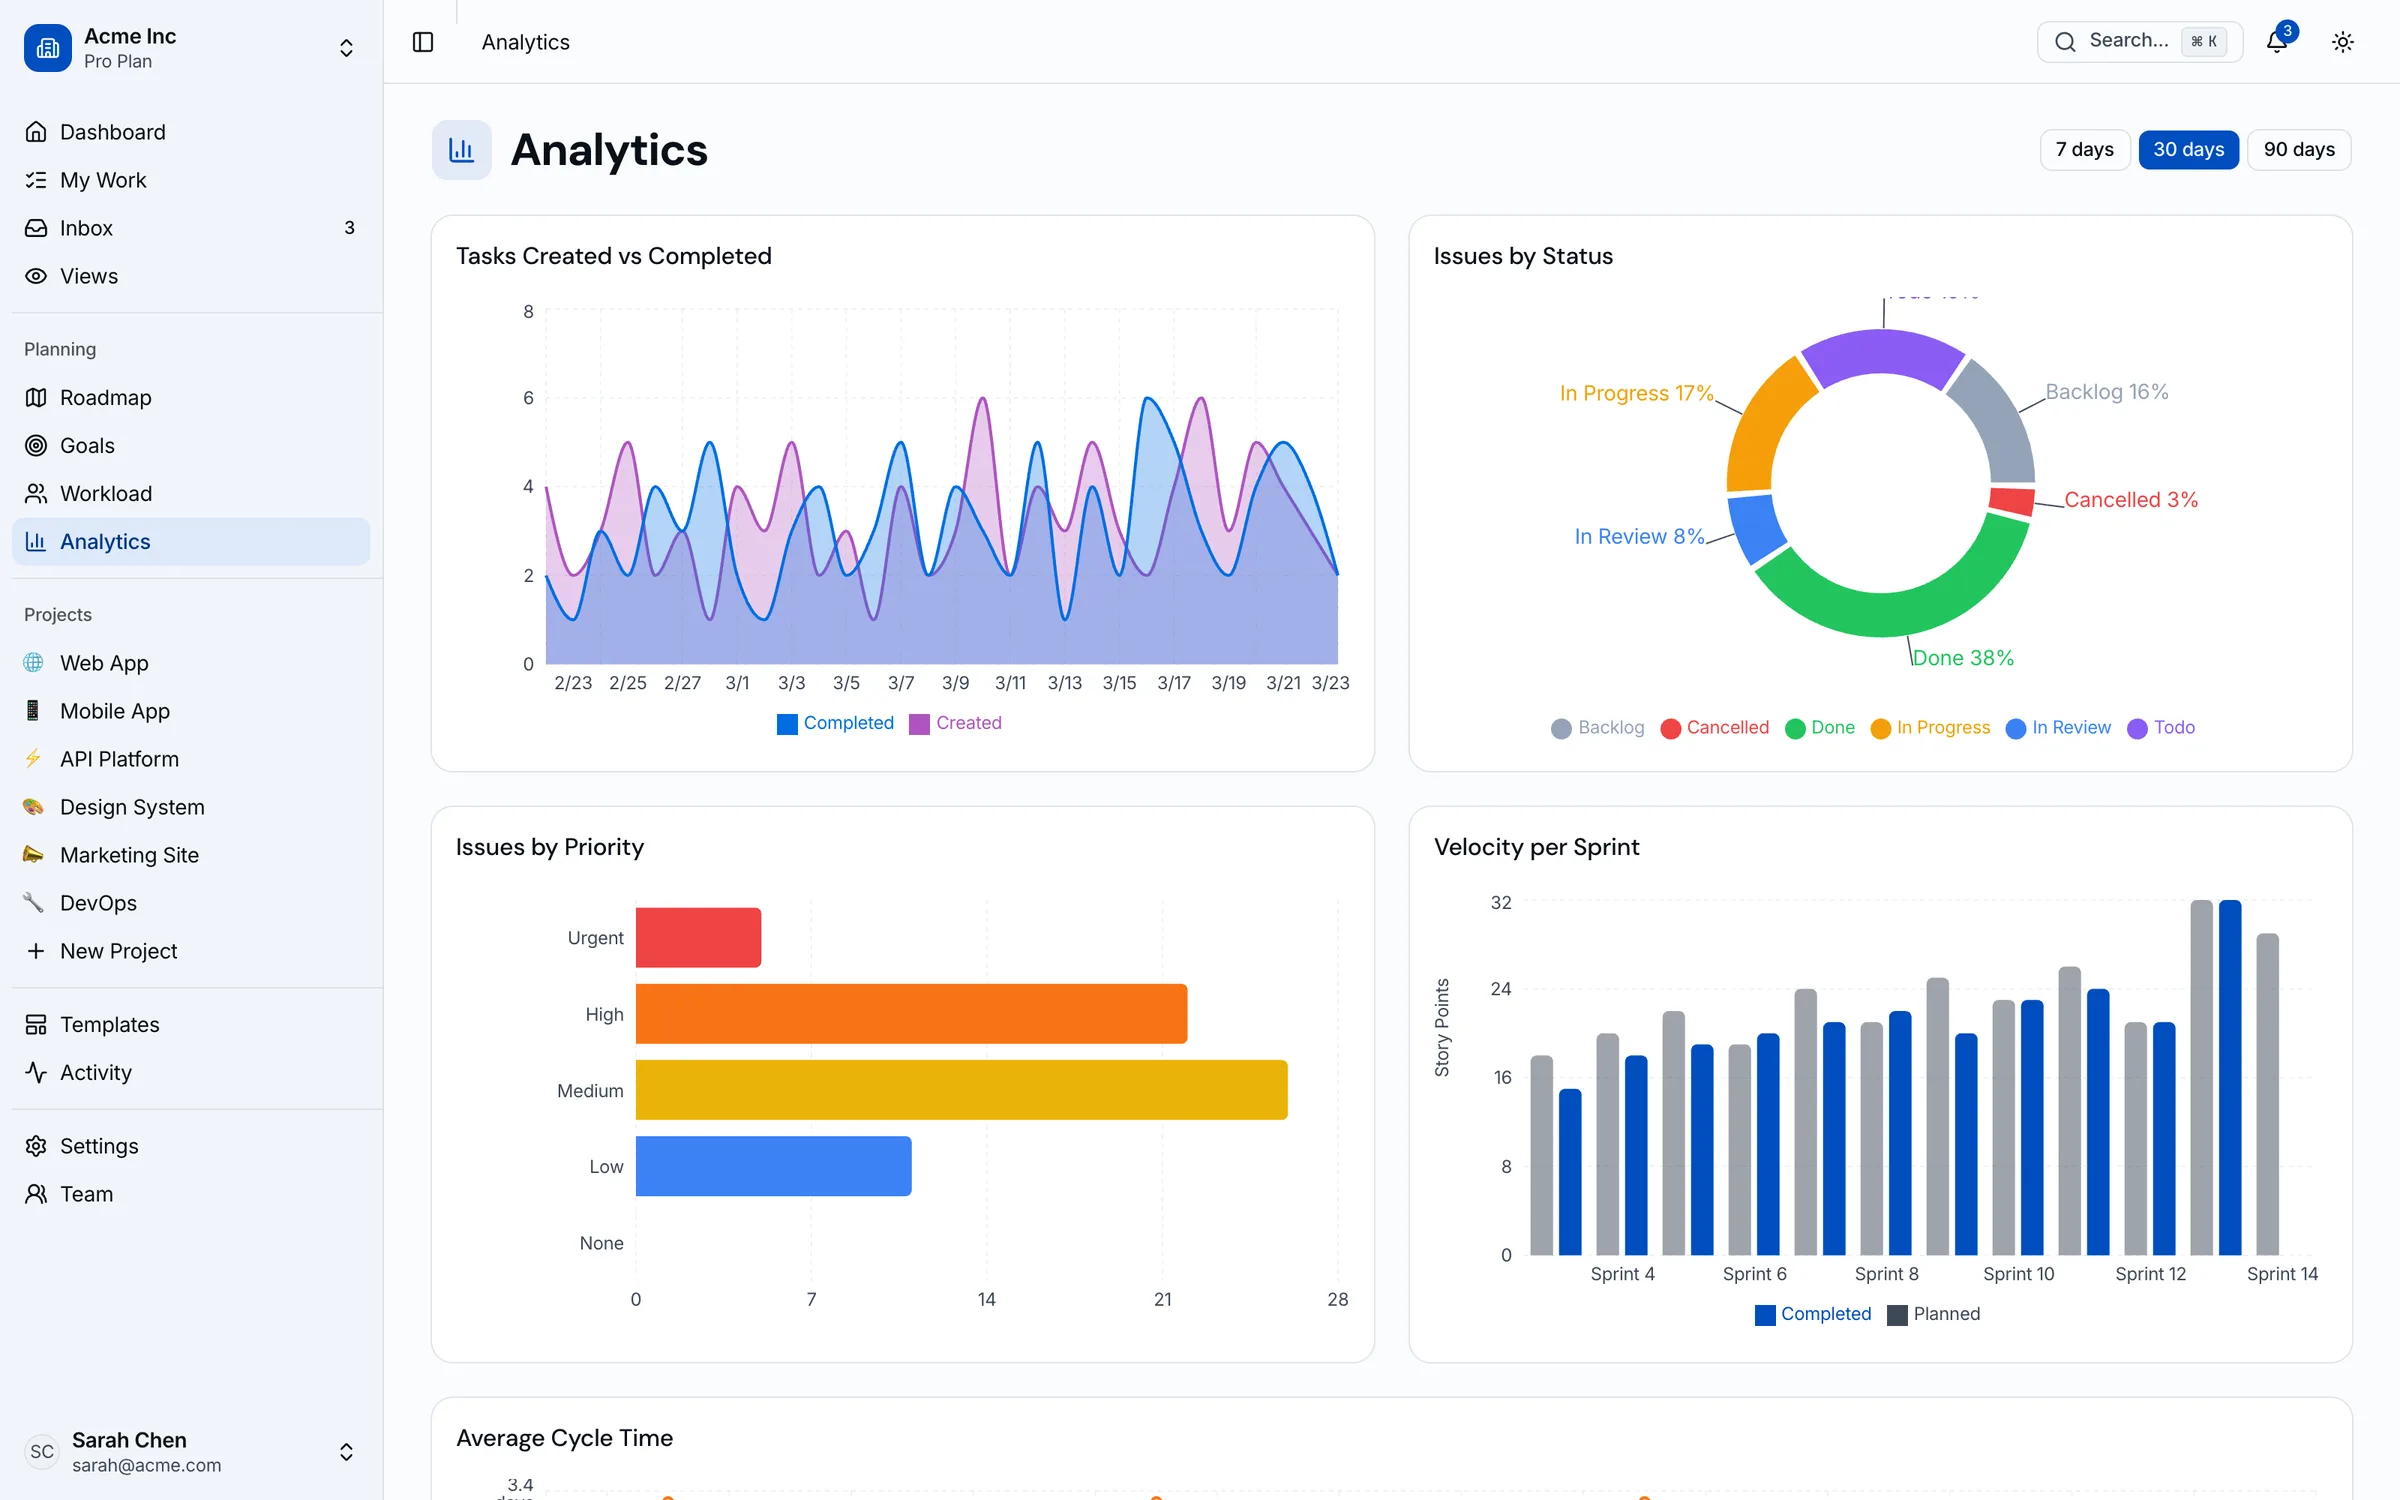Toggle Backlog in Issues by Status legend
Viewport: 2400px width, 1500px height.
click(x=1597, y=728)
